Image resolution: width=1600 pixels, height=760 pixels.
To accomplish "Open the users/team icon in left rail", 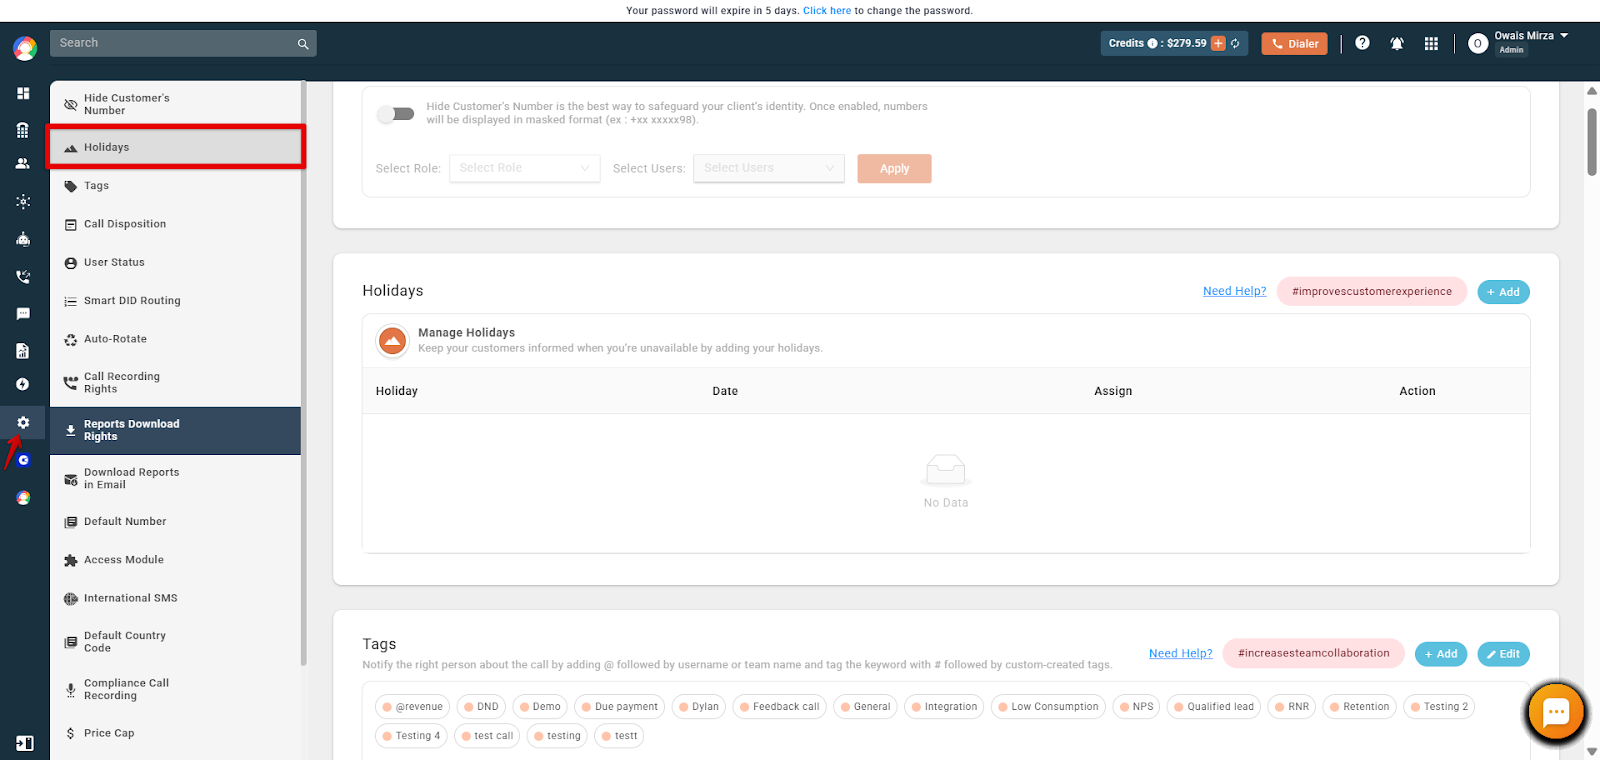I will (23, 163).
